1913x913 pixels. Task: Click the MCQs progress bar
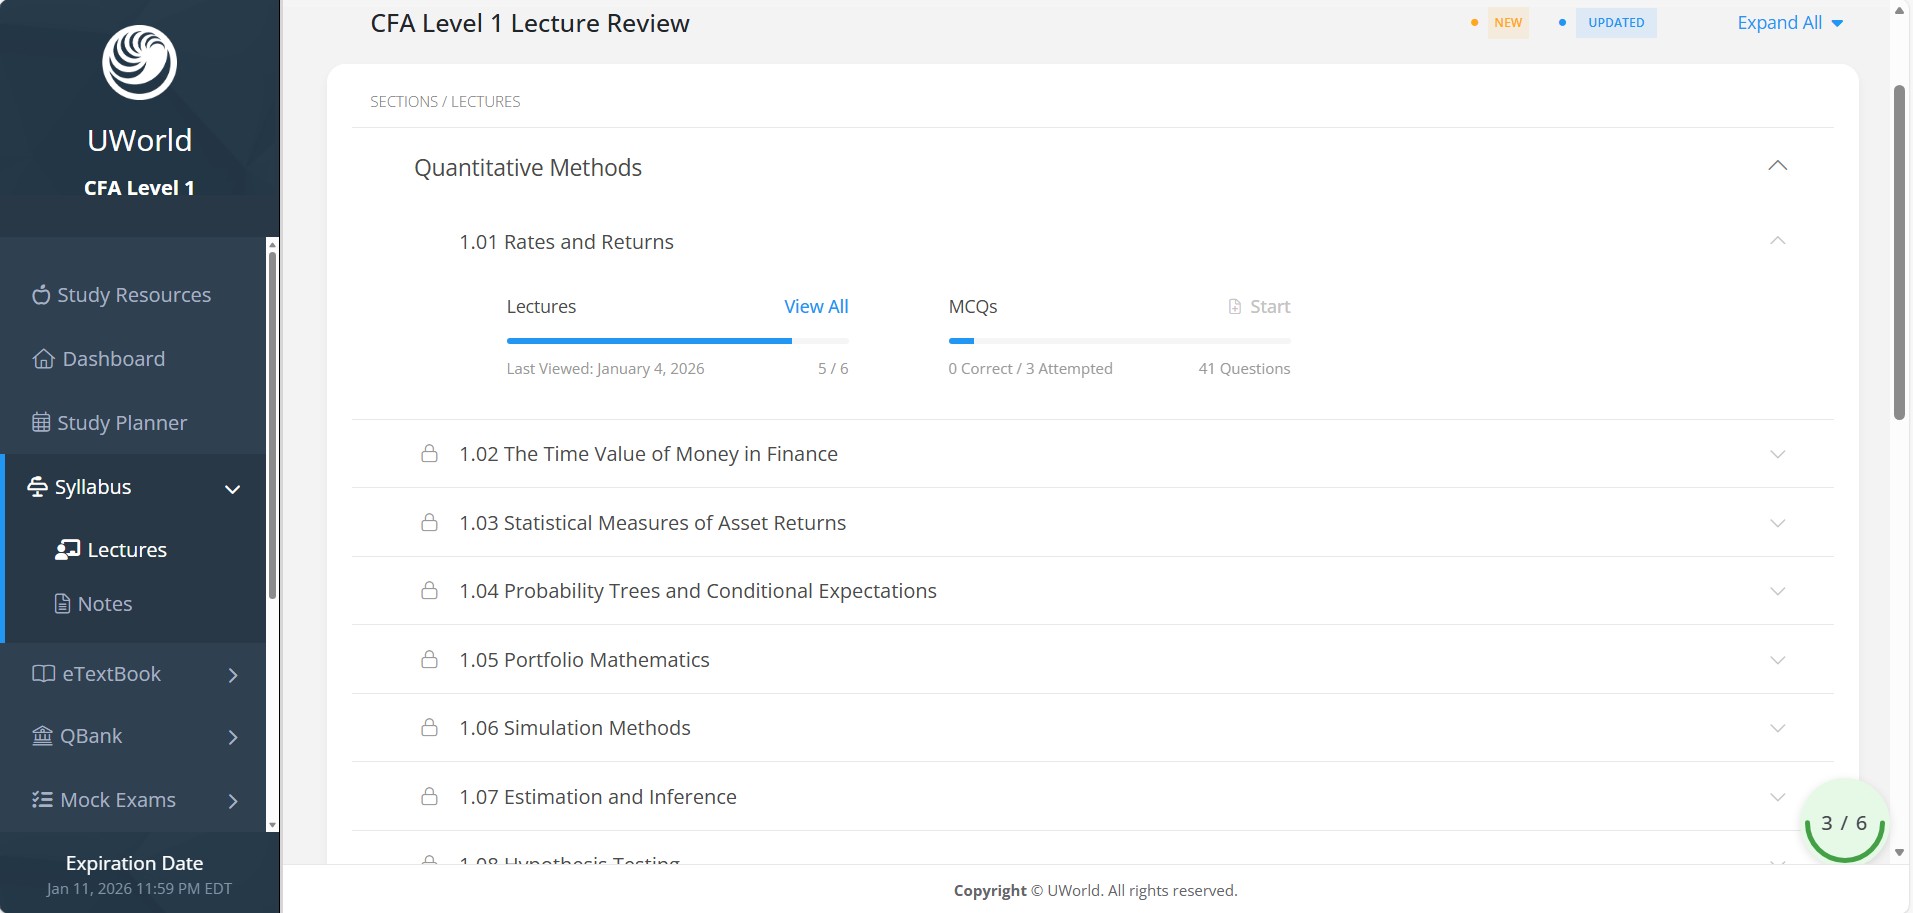pos(1119,341)
